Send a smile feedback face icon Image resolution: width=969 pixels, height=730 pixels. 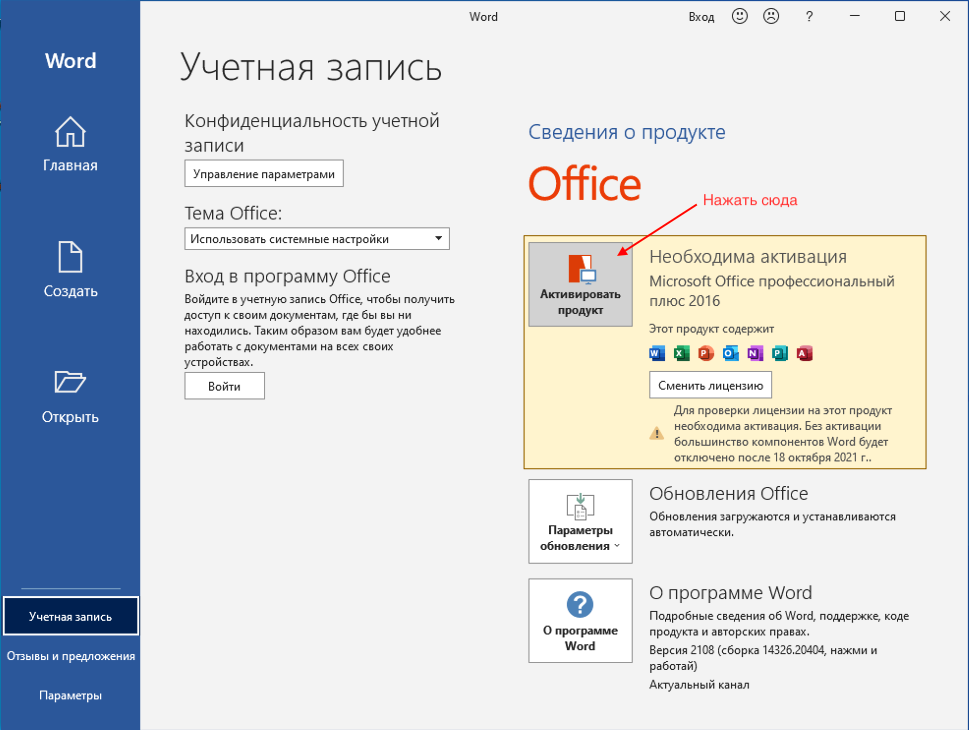click(739, 17)
